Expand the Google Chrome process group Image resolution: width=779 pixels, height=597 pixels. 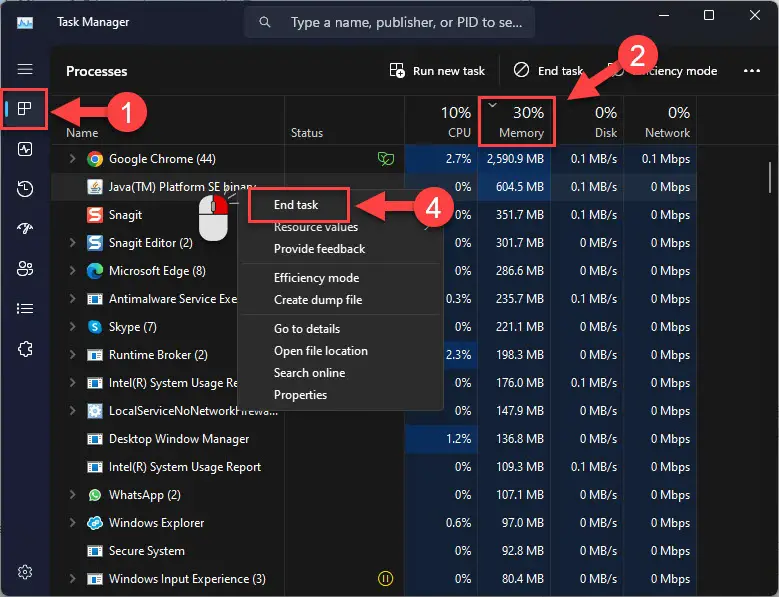click(x=72, y=159)
